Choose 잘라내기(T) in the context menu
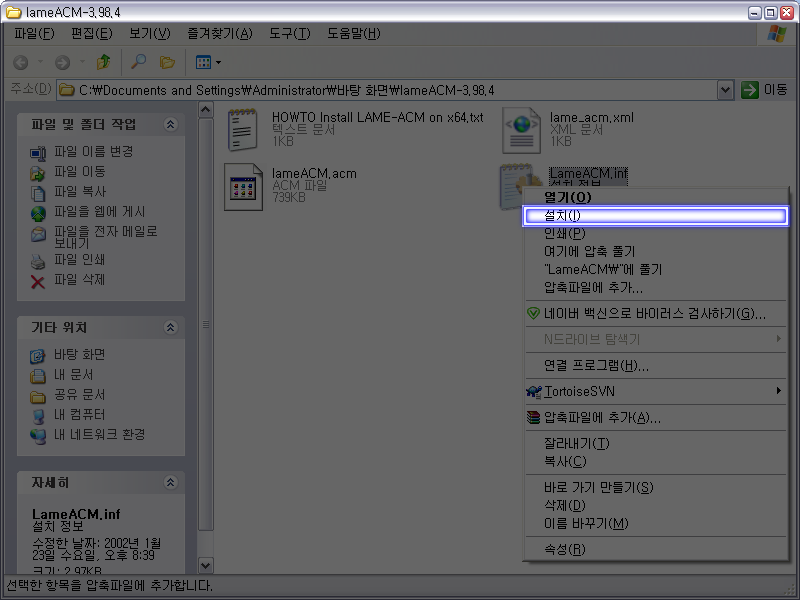 tap(656, 443)
